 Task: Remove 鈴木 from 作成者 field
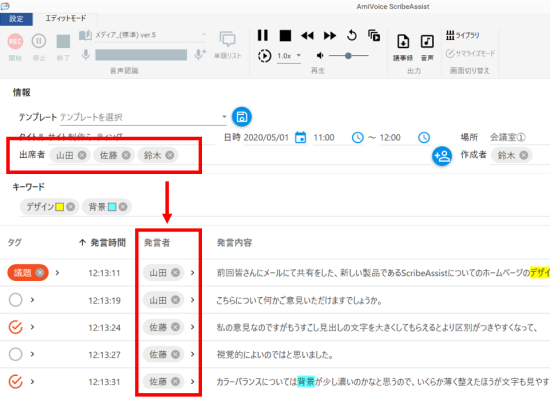[x=524, y=155]
